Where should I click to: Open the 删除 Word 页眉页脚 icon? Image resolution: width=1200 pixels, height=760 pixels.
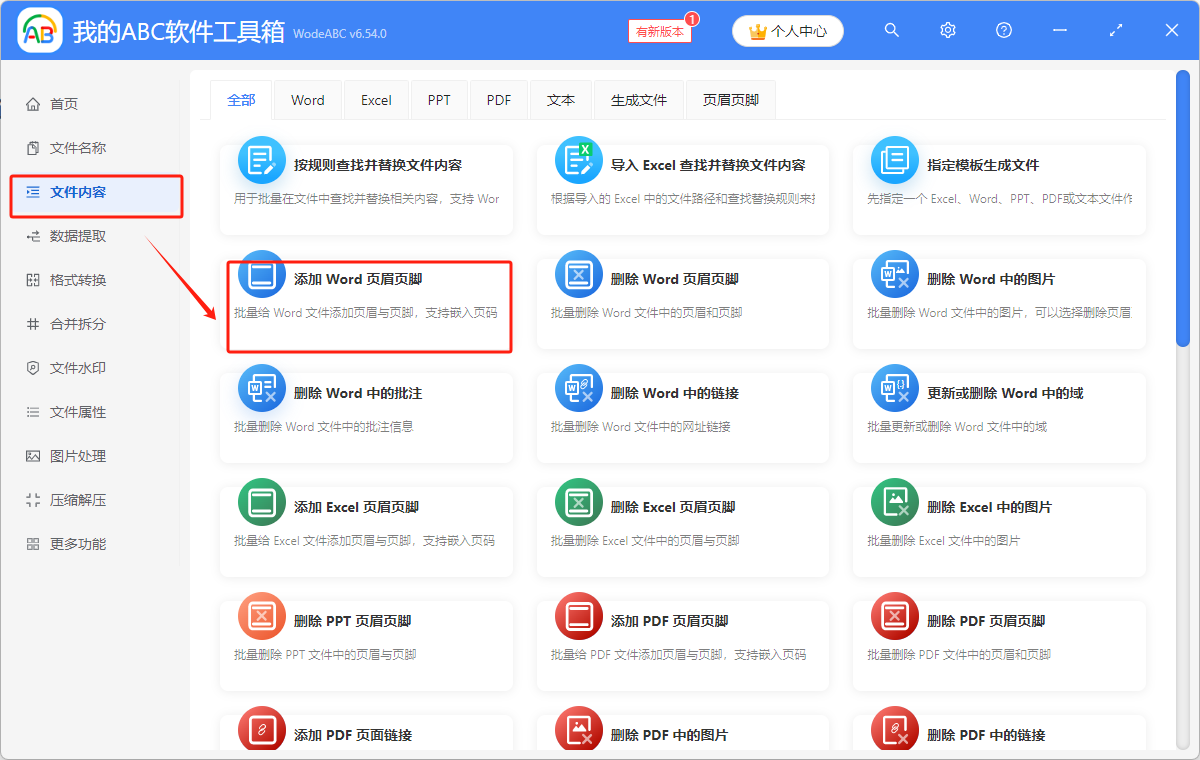pyautogui.click(x=579, y=275)
